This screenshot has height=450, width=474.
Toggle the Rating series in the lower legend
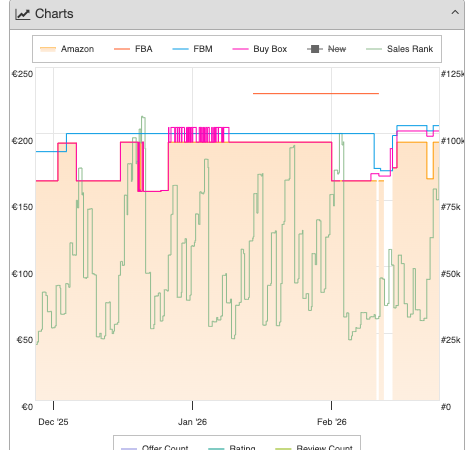coord(232,447)
